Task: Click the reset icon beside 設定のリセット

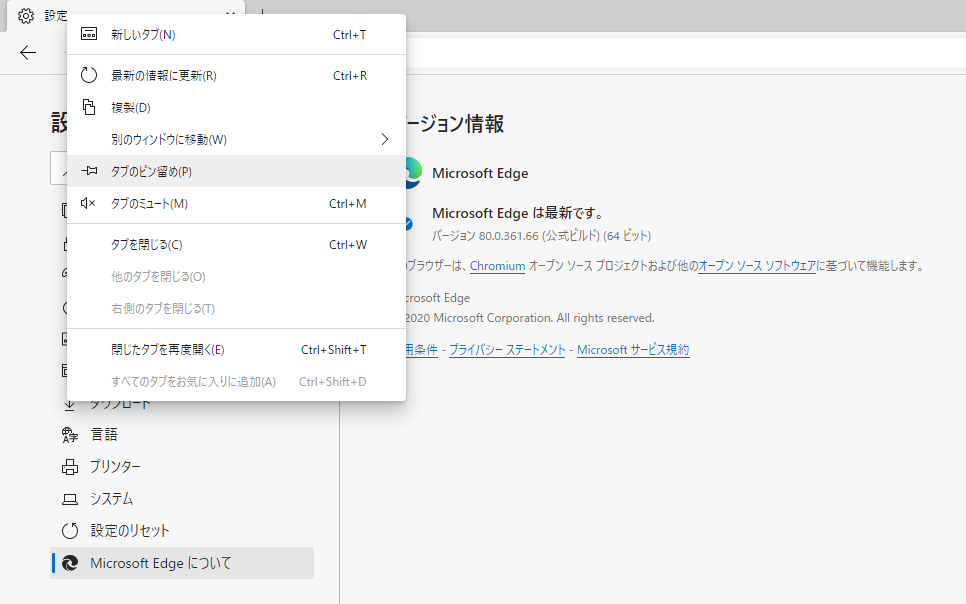Action: point(70,531)
